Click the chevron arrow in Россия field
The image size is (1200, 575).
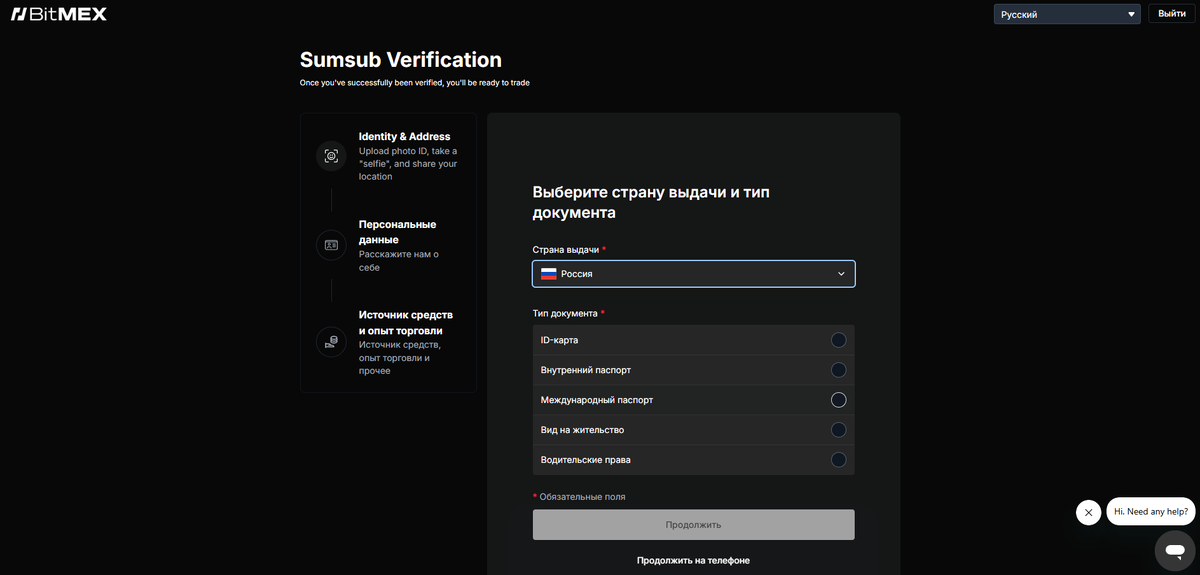841,274
